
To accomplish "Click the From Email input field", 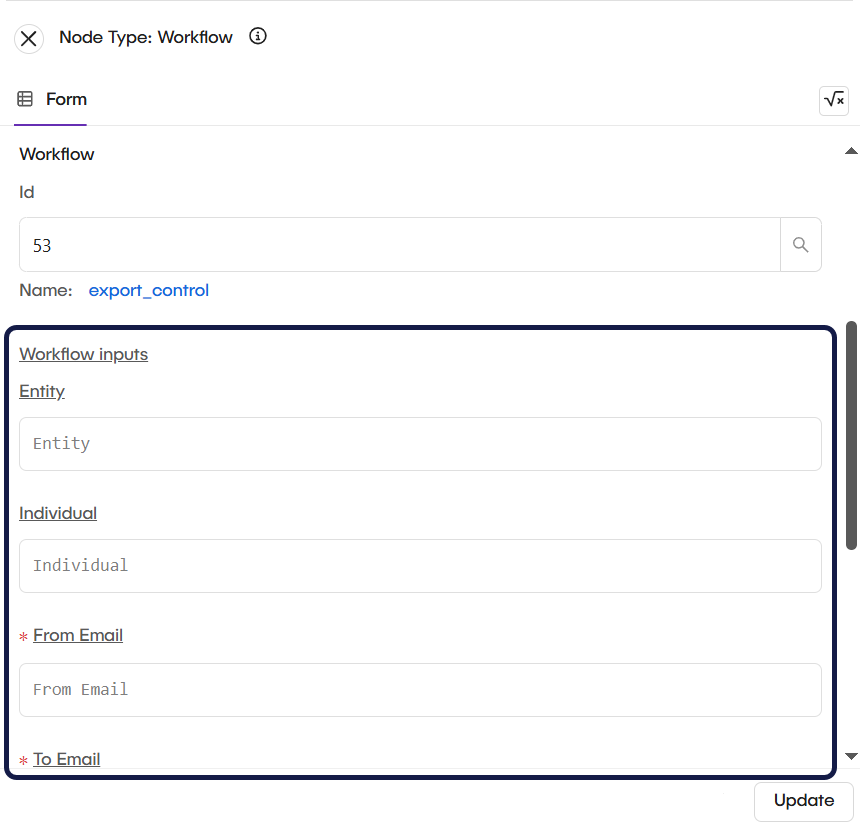I will (x=420, y=689).
